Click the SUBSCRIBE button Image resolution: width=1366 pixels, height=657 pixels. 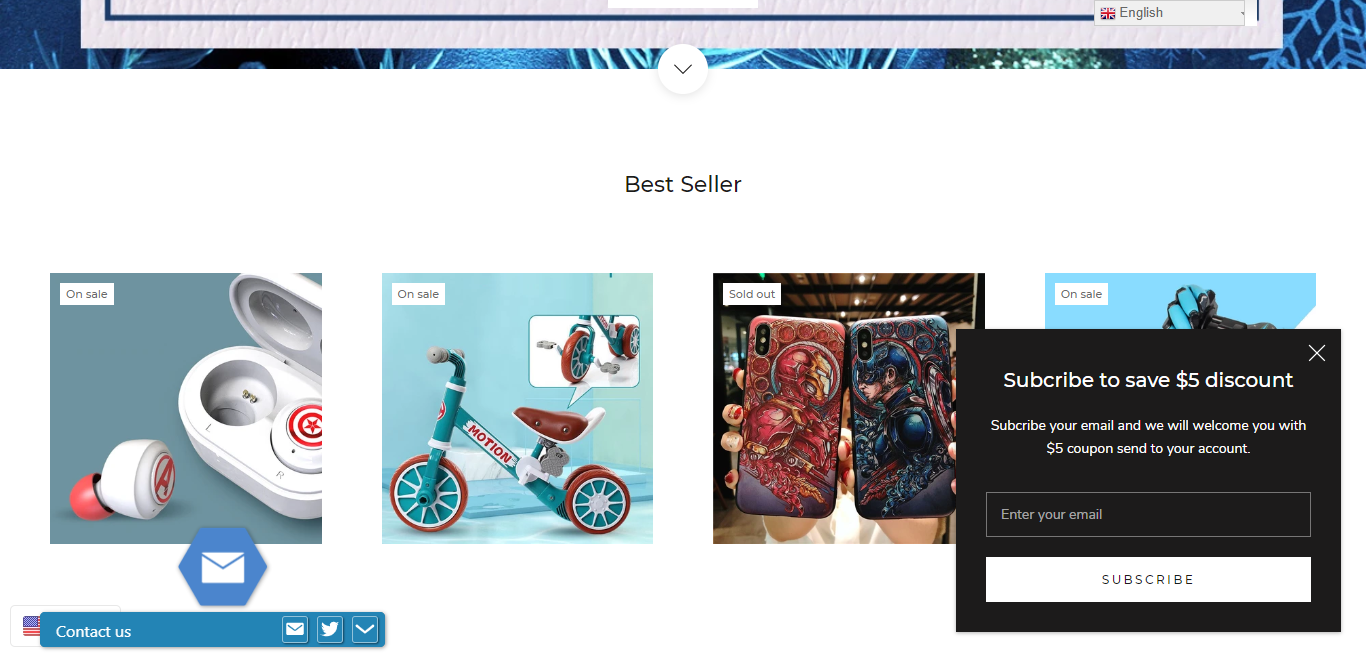(x=1148, y=579)
